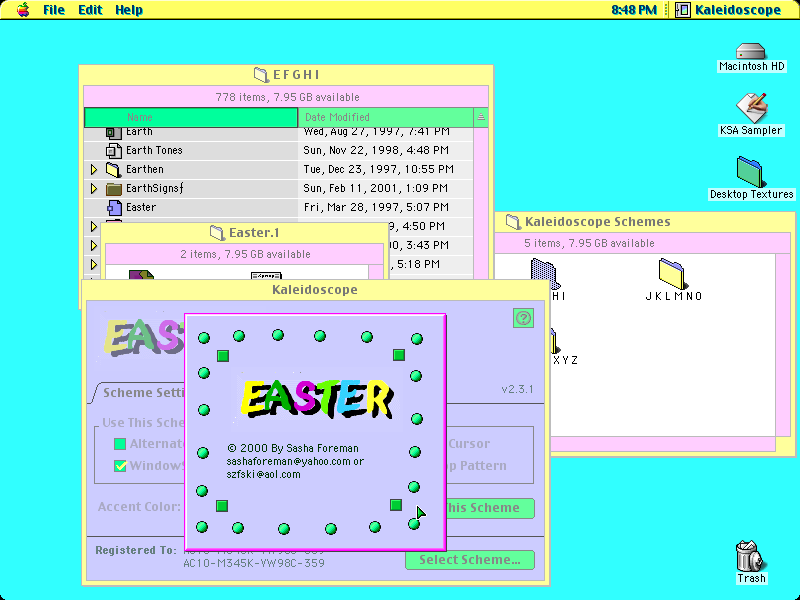Click the 8:48 PM menu bar clock

tap(634, 10)
